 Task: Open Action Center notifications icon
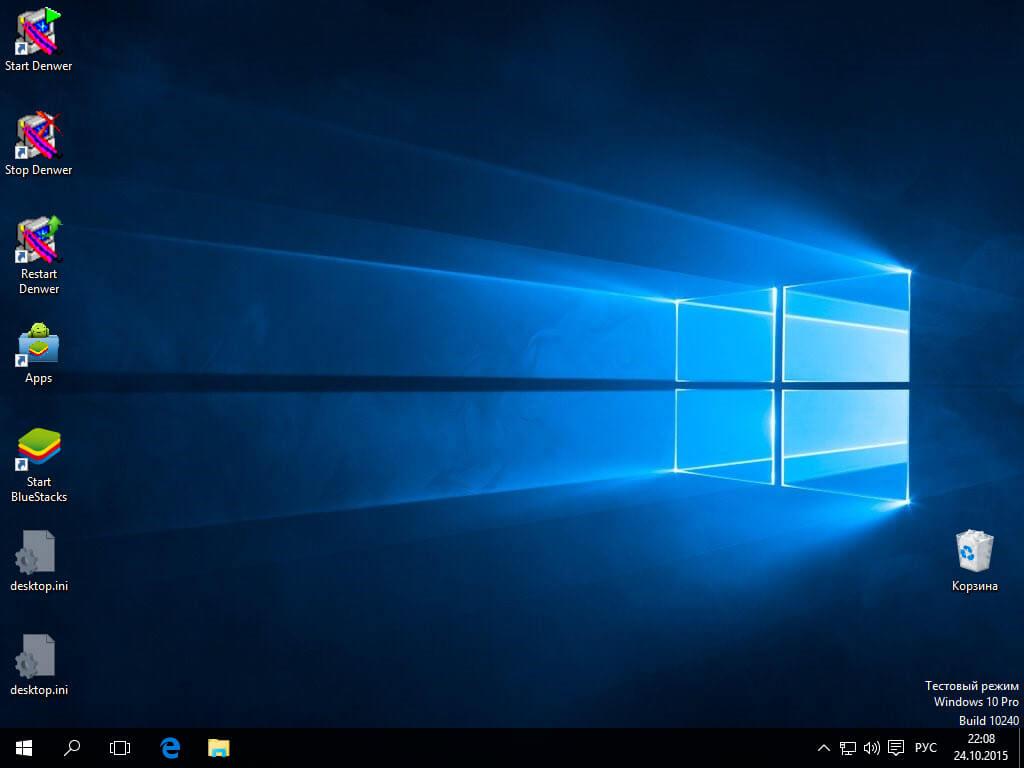point(896,748)
